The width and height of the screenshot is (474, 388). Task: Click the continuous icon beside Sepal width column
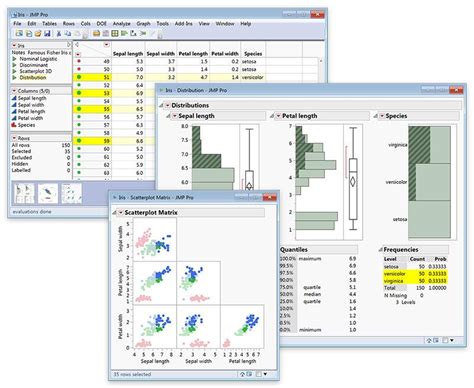click(14, 105)
